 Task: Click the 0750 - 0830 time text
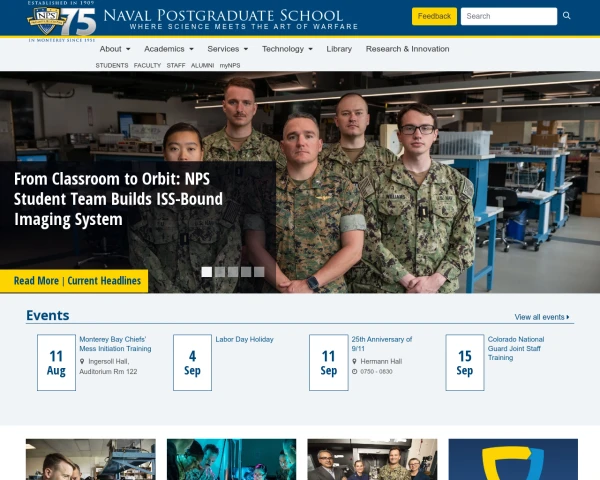point(376,371)
